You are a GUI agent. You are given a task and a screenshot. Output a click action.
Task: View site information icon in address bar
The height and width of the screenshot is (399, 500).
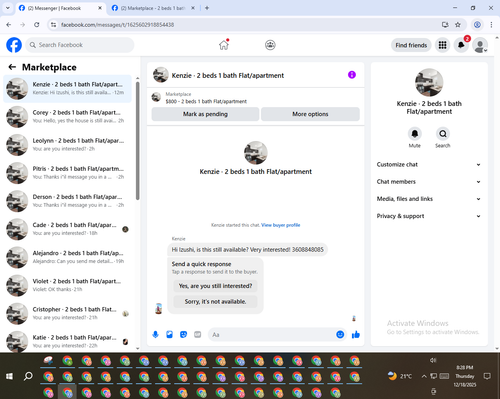54,25
